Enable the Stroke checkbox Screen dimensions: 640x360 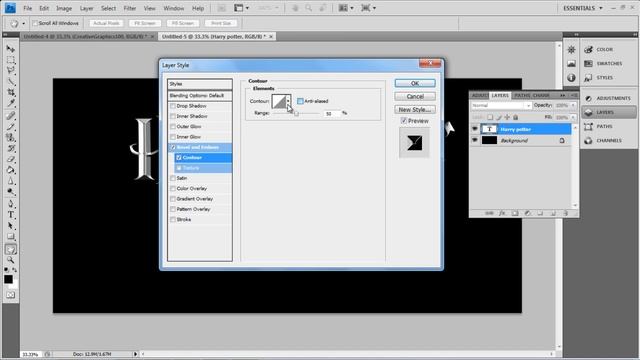[173, 220]
